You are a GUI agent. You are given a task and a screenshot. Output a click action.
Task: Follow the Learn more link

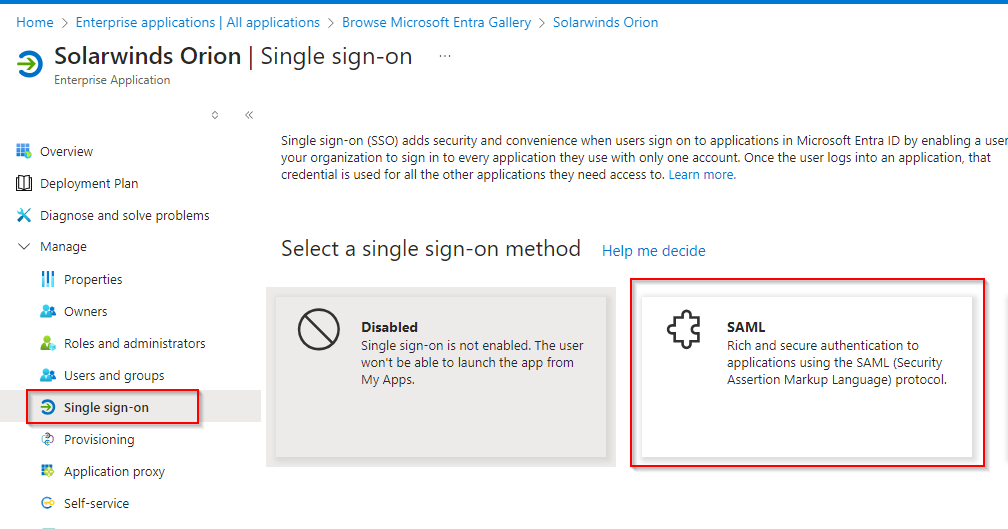tap(702, 175)
